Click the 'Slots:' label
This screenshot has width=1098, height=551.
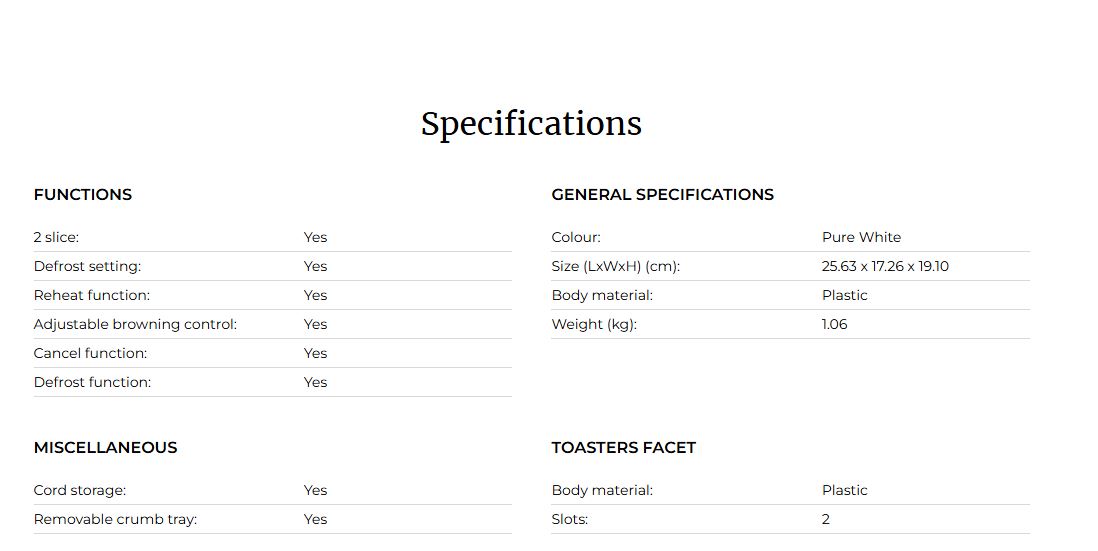569,519
